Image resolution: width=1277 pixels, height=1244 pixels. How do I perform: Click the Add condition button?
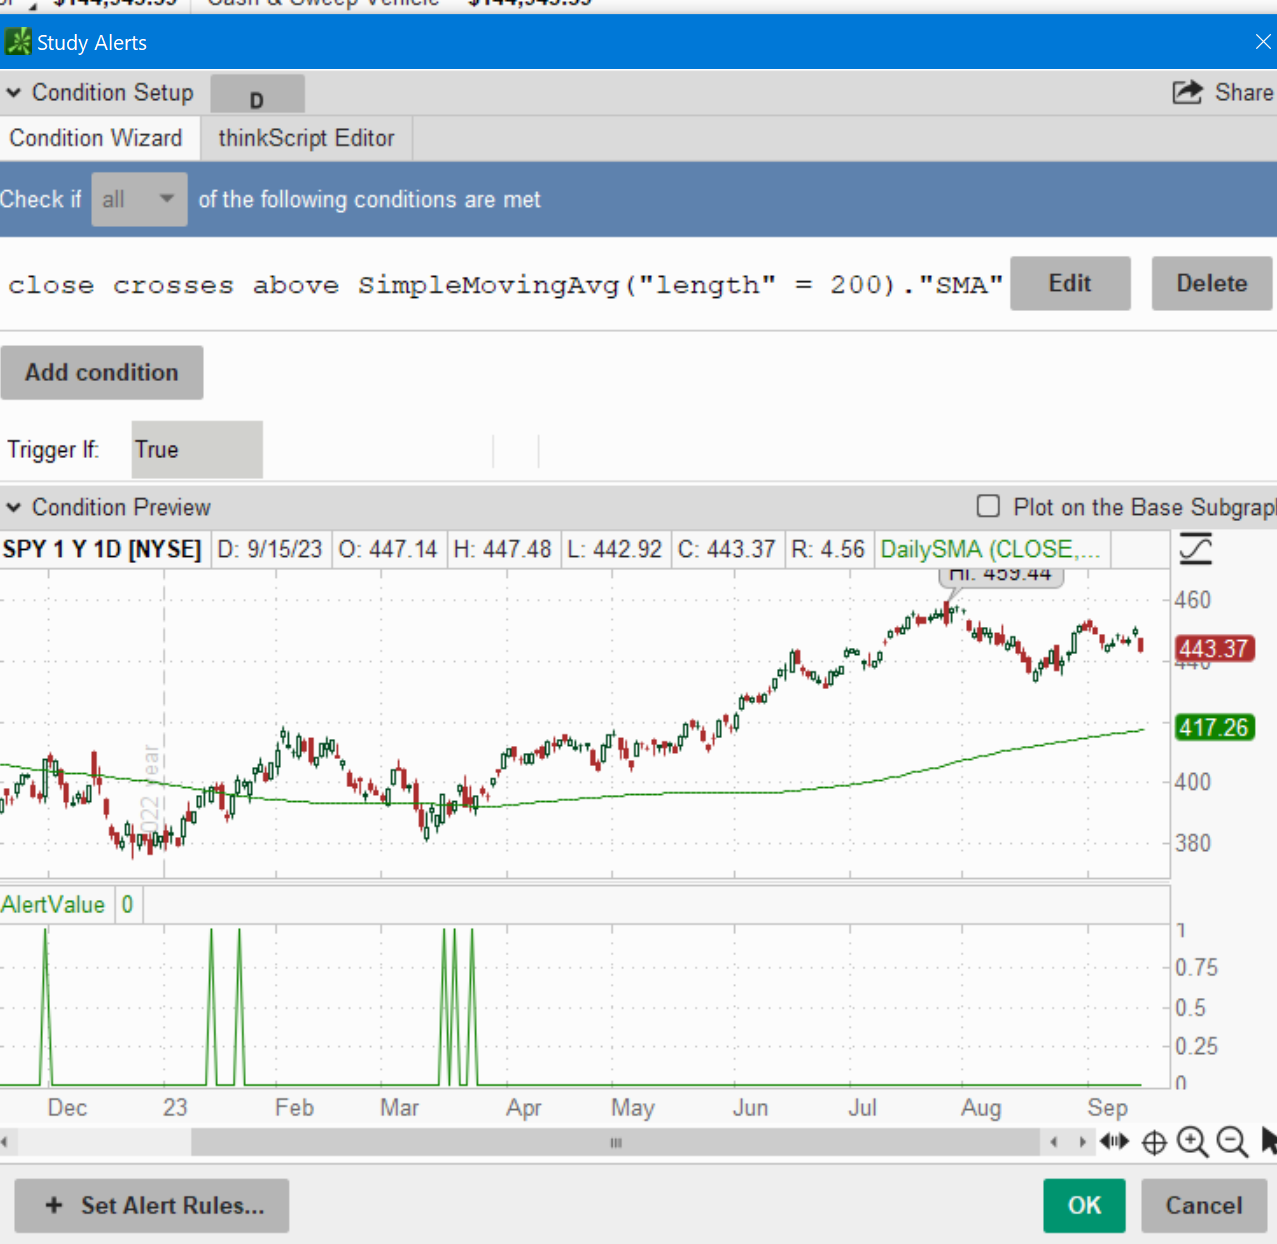point(102,372)
